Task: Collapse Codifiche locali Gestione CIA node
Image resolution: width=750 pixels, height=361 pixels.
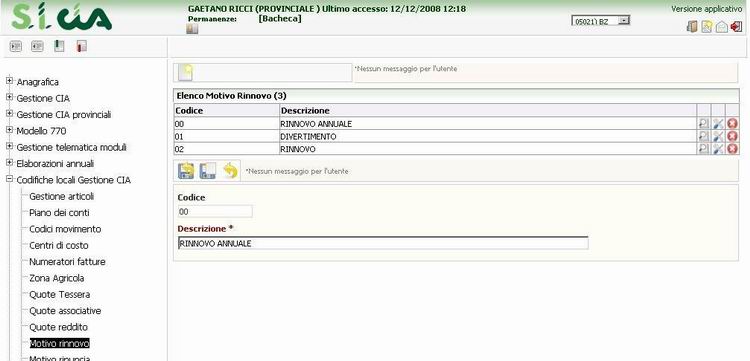Action: 9,179
